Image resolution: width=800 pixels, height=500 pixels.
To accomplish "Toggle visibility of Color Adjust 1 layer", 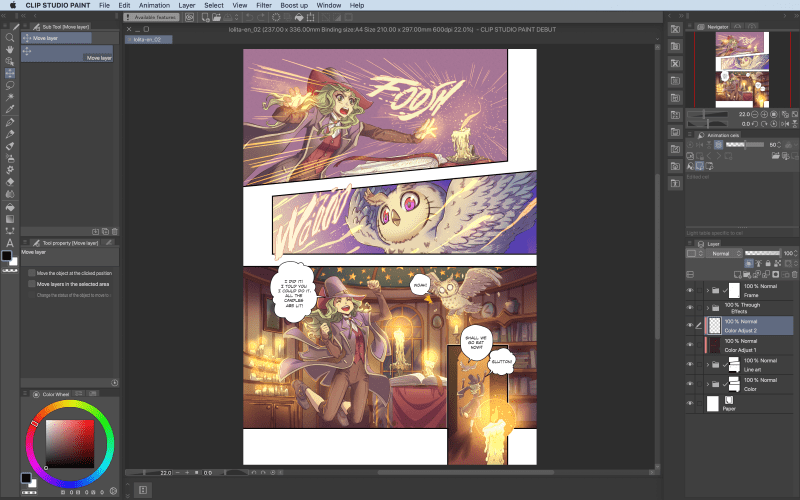I will pyautogui.click(x=690, y=345).
